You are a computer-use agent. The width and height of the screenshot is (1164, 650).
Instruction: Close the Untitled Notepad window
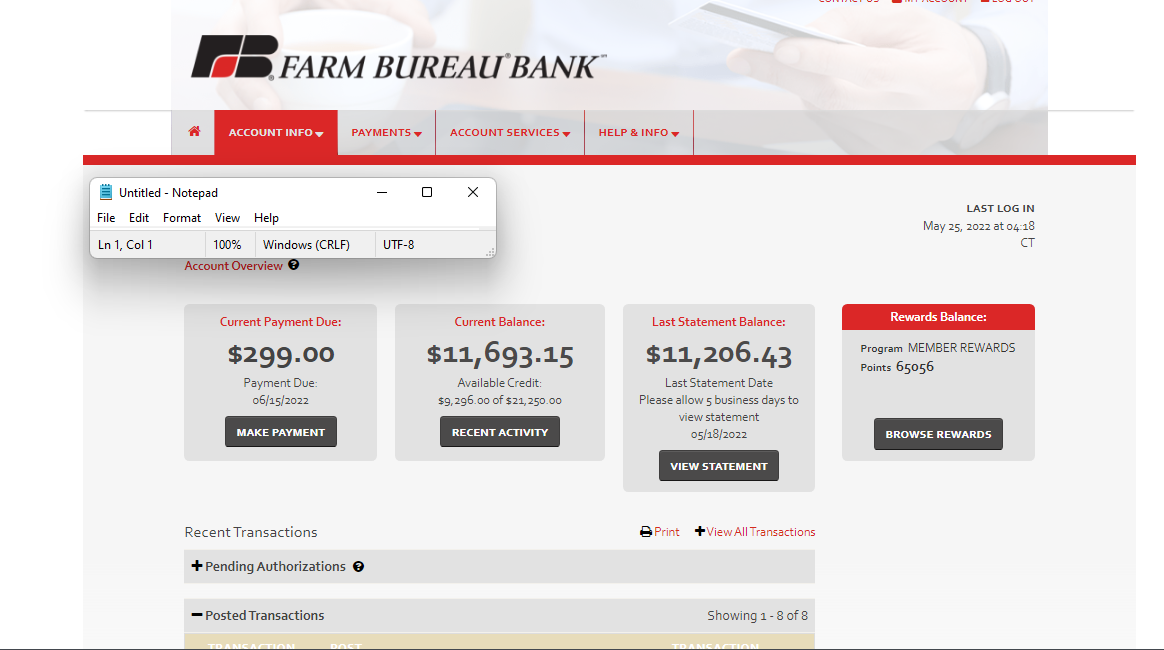(x=473, y=192)
